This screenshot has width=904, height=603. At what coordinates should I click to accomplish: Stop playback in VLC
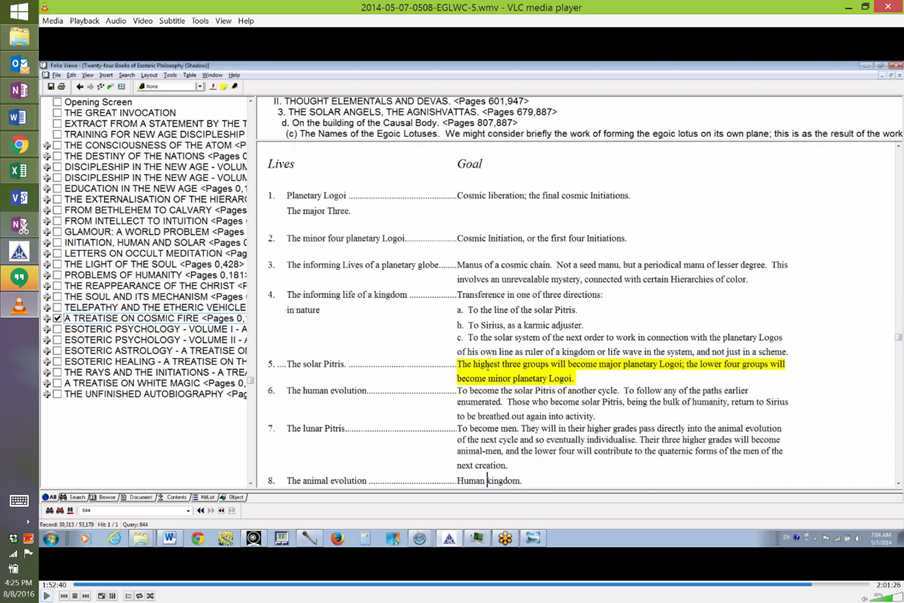tap(74, 596)
